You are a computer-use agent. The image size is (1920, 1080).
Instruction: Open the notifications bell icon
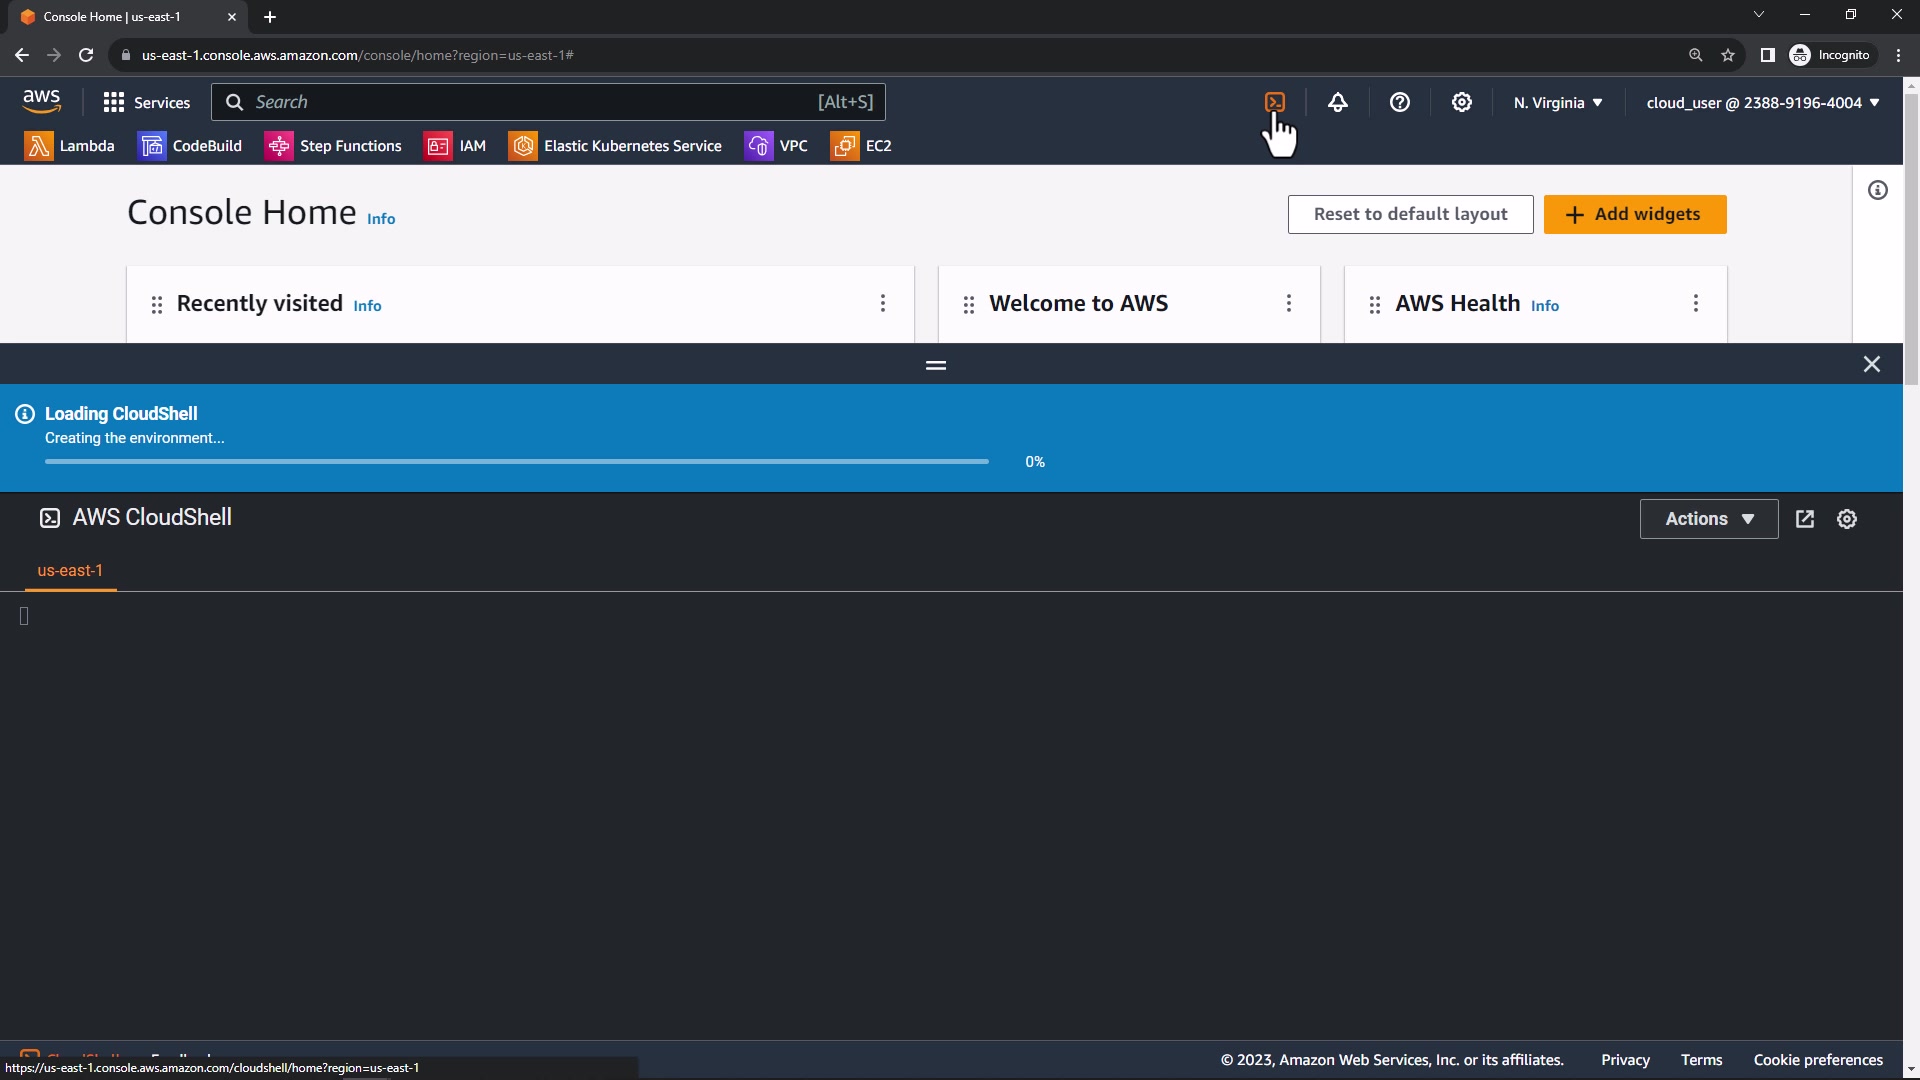[x=1337, y=102]
